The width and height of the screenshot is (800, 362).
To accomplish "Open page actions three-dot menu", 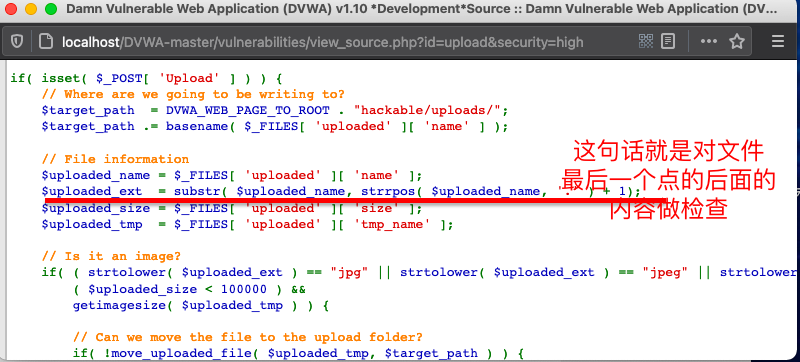I will pyautogui.click(x=709, y=41).
